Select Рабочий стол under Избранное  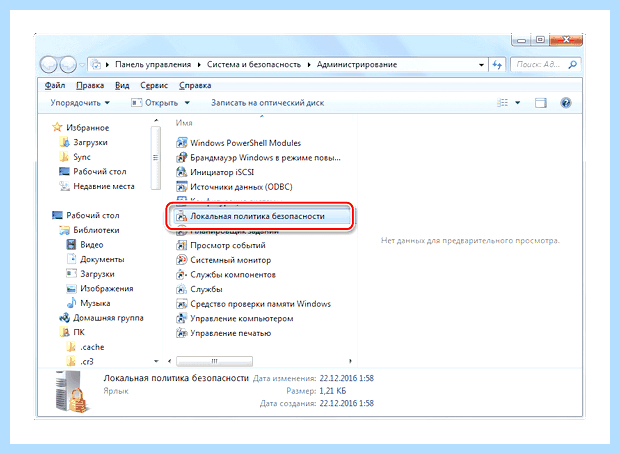(93, 171)
